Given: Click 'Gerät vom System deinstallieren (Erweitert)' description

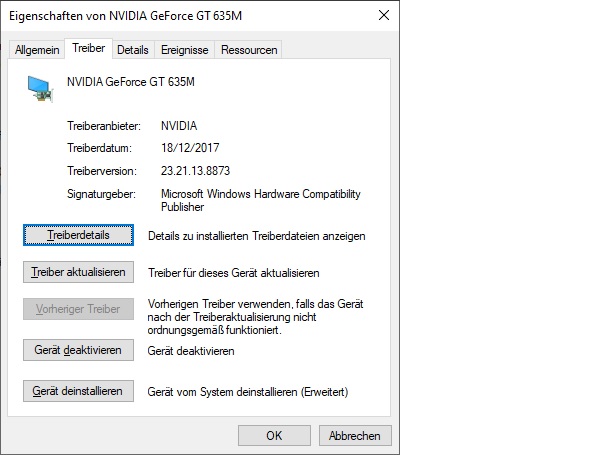Looking at the screenshot, I should [x=247, y=392].
